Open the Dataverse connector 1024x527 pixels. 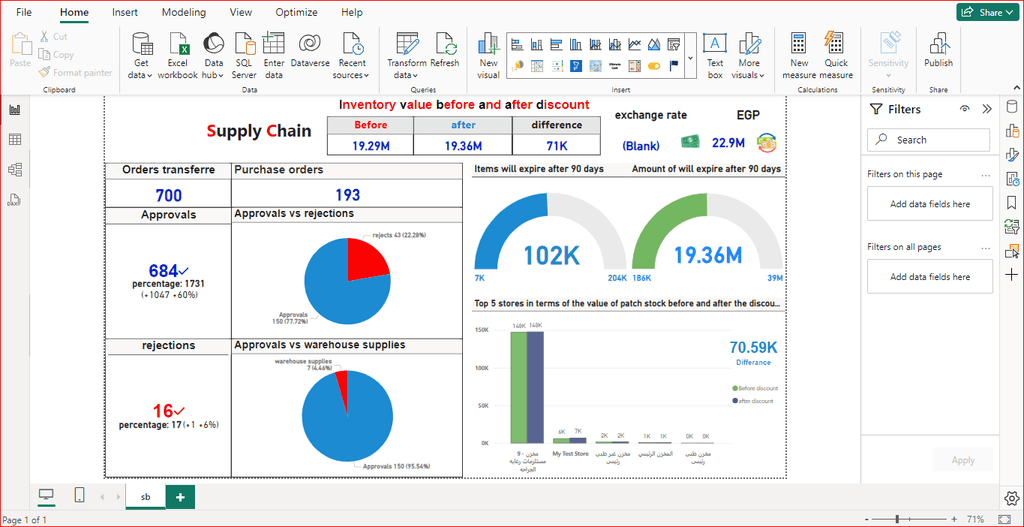310,51
